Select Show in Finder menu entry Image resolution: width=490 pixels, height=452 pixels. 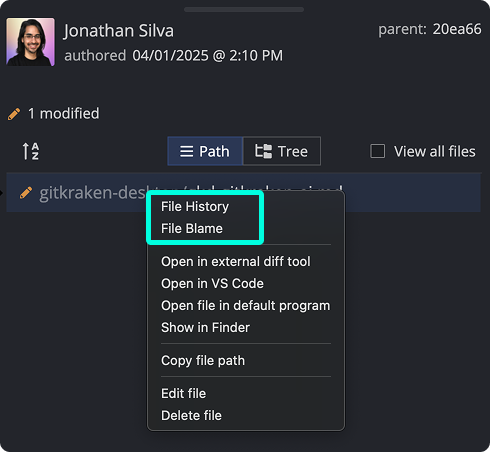pyautogui.click(x=205, y=328)
